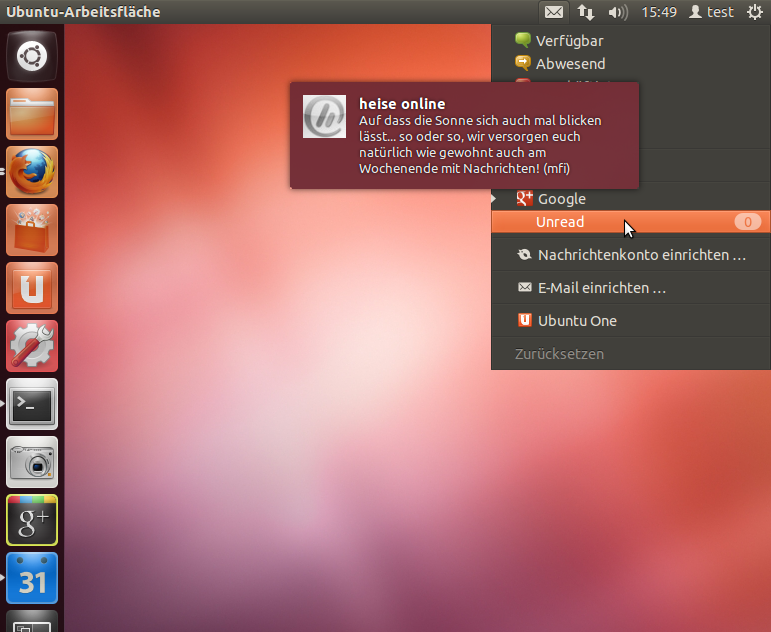Screen dimensions: 771x632
Task: Open Firefox from the launcher
Action: point(32,172)
